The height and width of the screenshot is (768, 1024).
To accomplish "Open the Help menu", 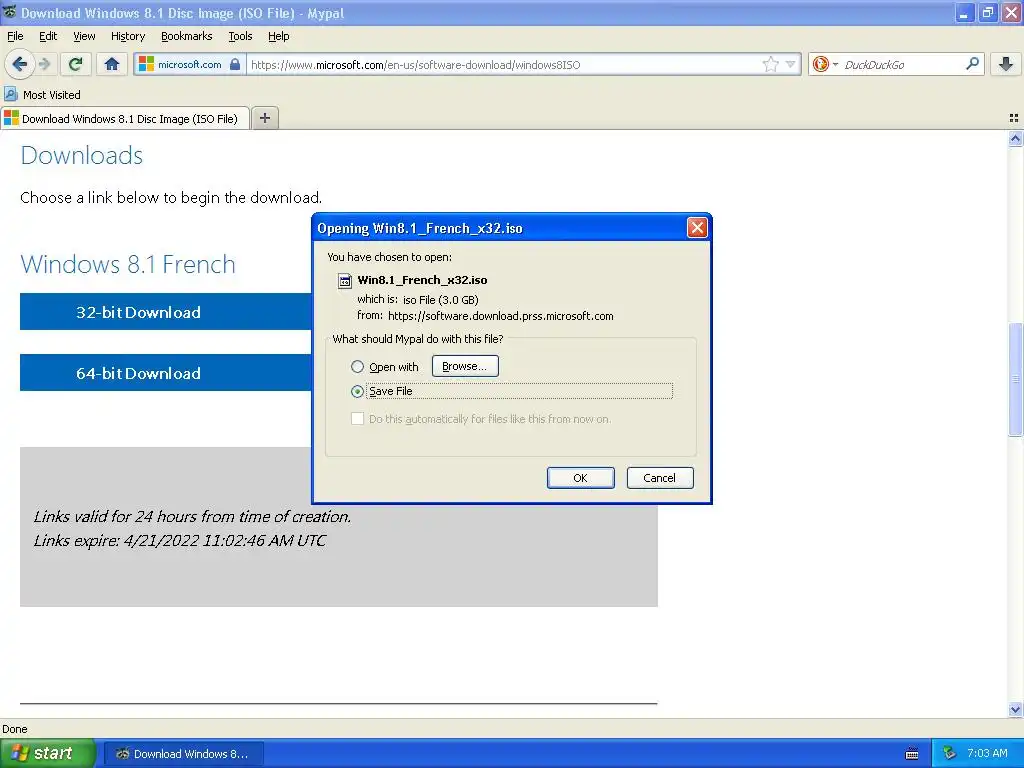I will coord(278,36).
